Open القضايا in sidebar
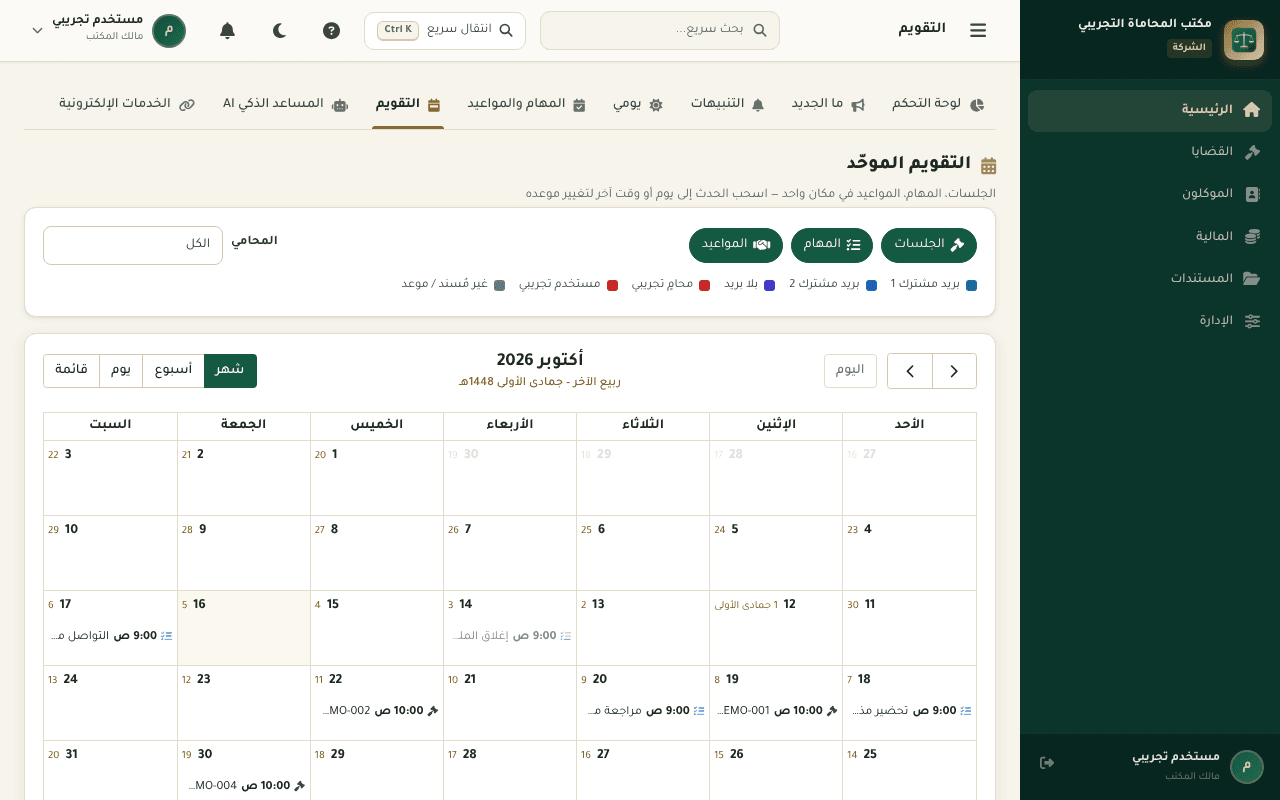 click(x=1150, y=152)
